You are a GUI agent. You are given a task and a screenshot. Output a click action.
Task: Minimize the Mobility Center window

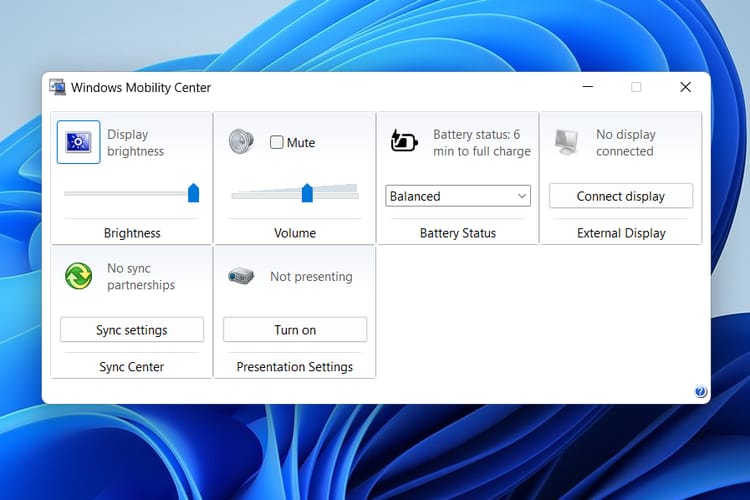click(588, 87)
